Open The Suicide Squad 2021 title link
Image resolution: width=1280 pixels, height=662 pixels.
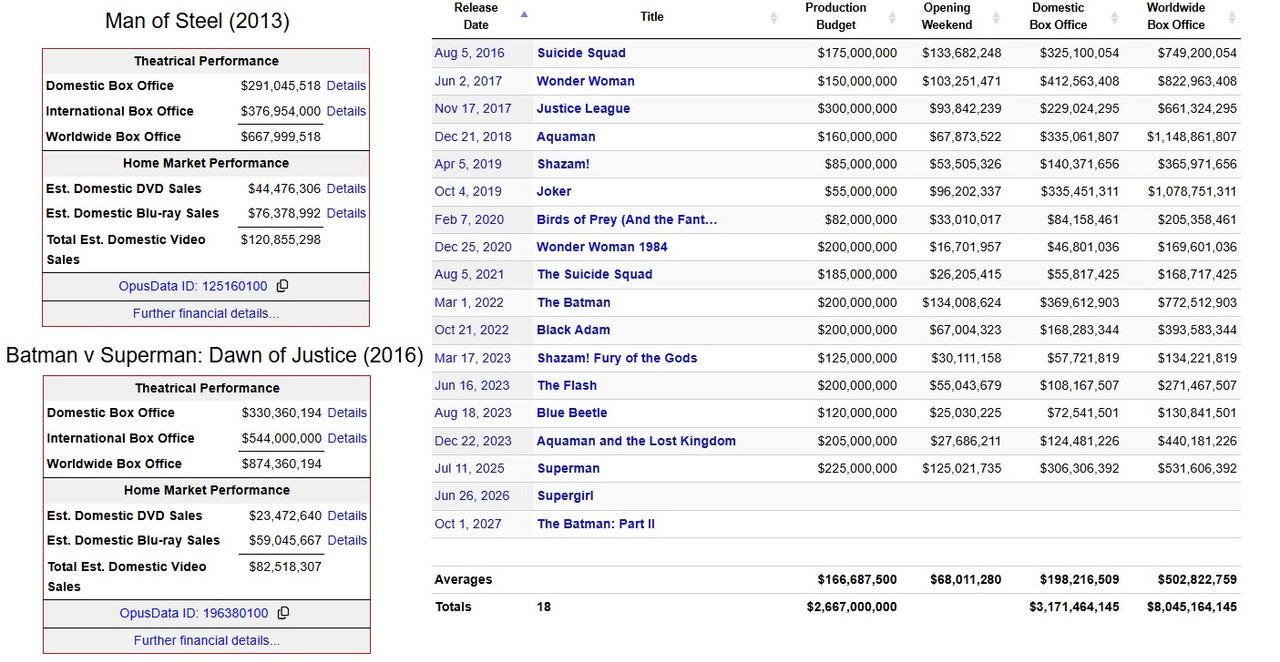point(594,274)
